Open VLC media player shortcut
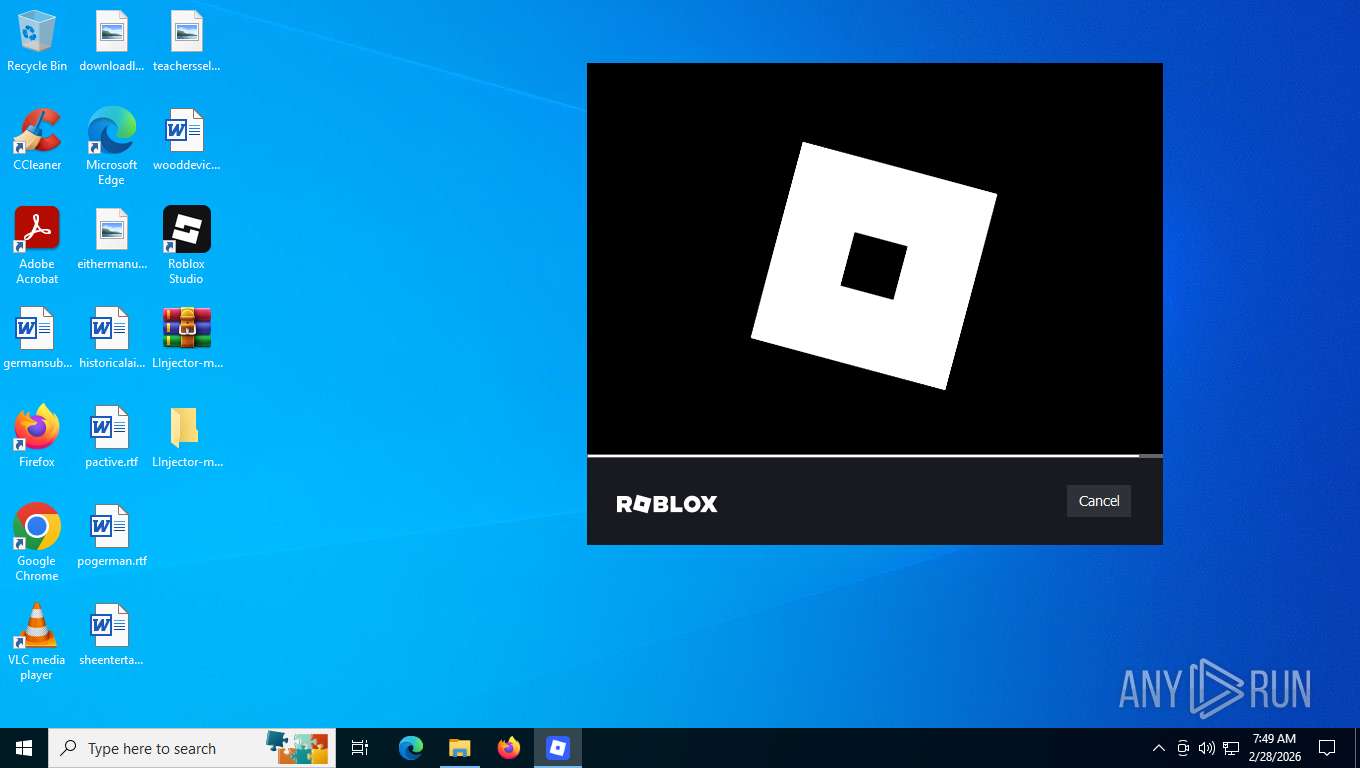Screen dimensions: 1360x768 click(x=37, y=642)
